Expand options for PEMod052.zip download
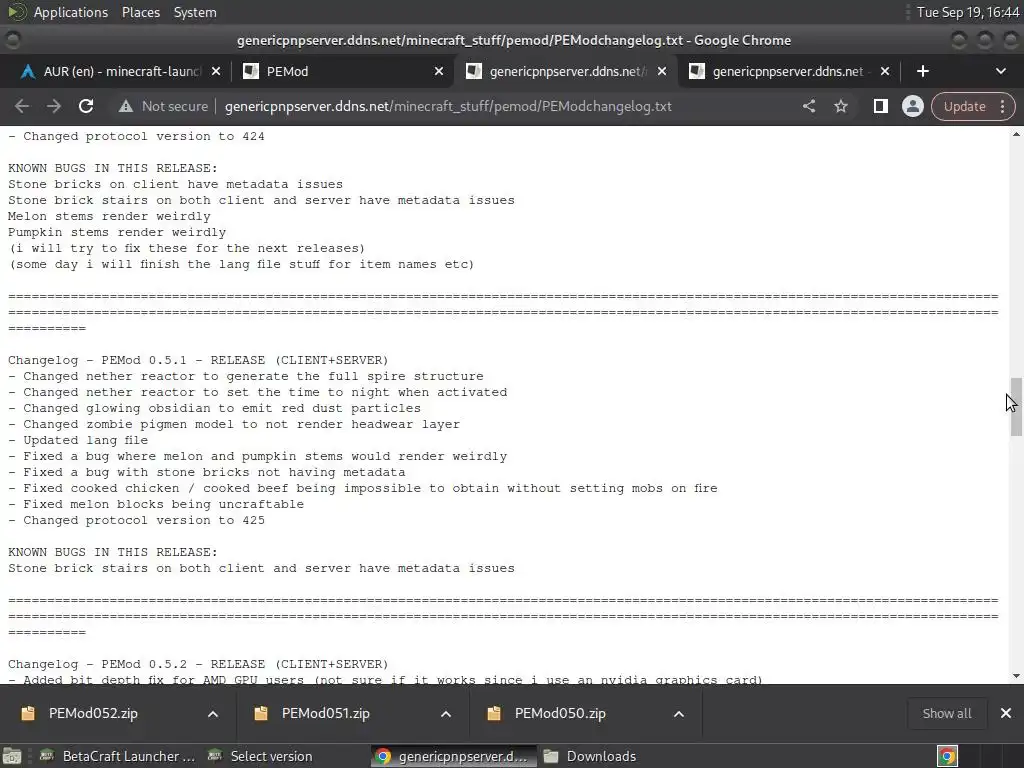This screenshot has width=1024, height=768. pyautogui.click(x=213, y=714)
